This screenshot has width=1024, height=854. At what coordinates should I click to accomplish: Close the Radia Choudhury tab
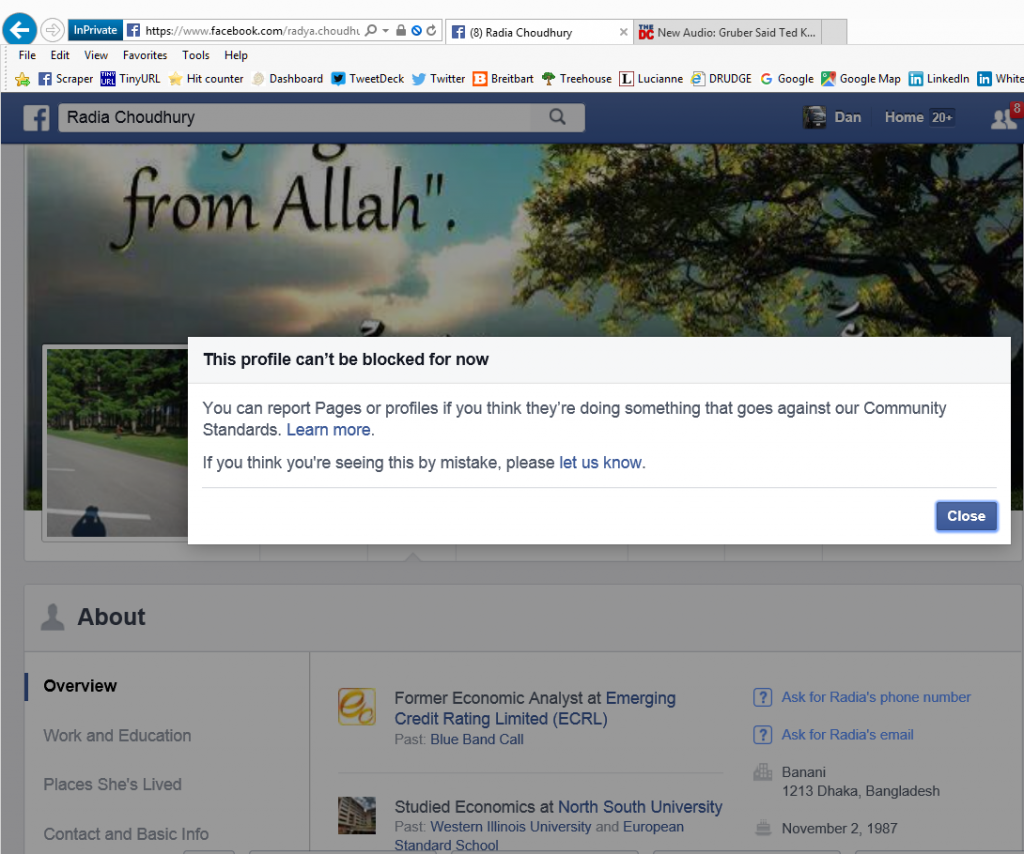[x=623, y=32]
